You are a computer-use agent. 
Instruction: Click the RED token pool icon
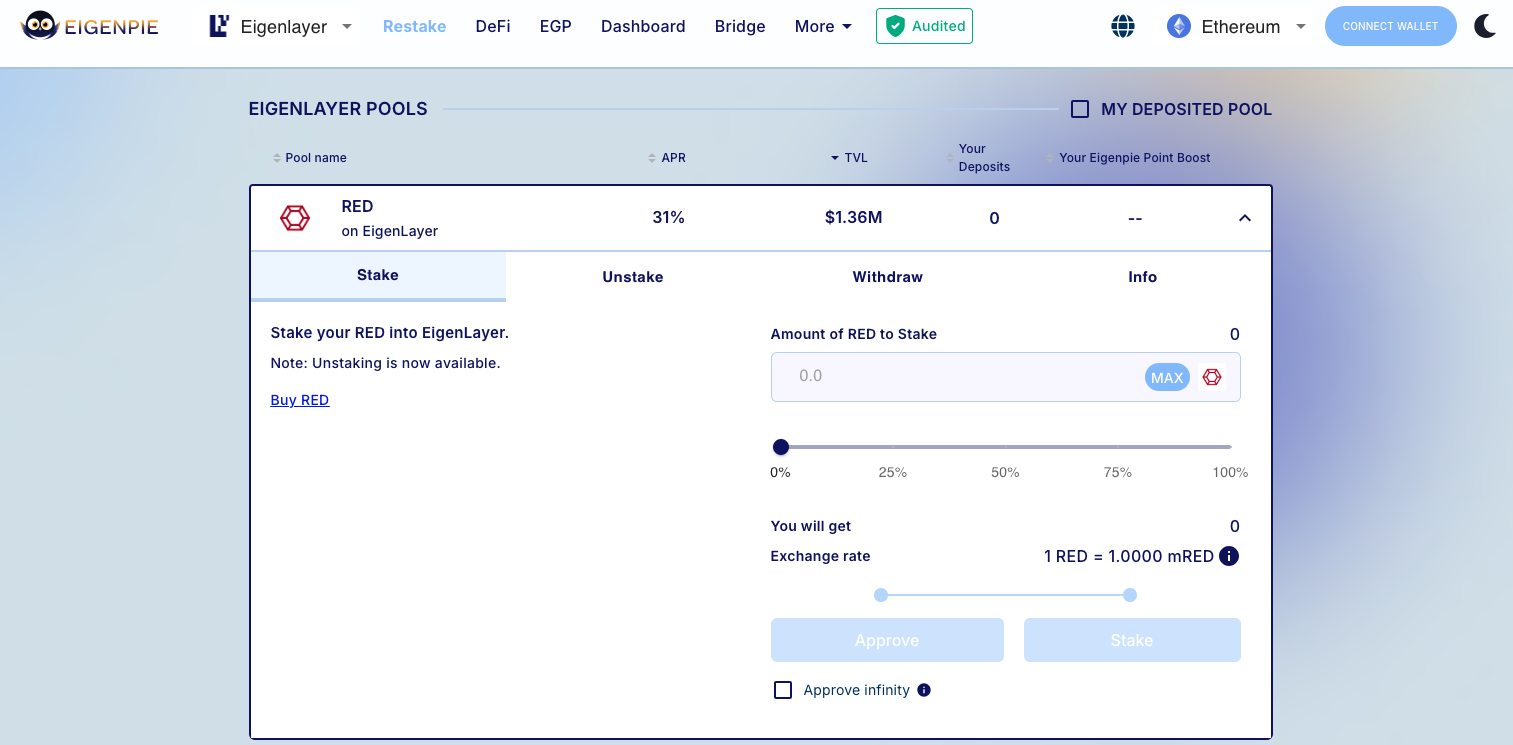click(295, 218)
